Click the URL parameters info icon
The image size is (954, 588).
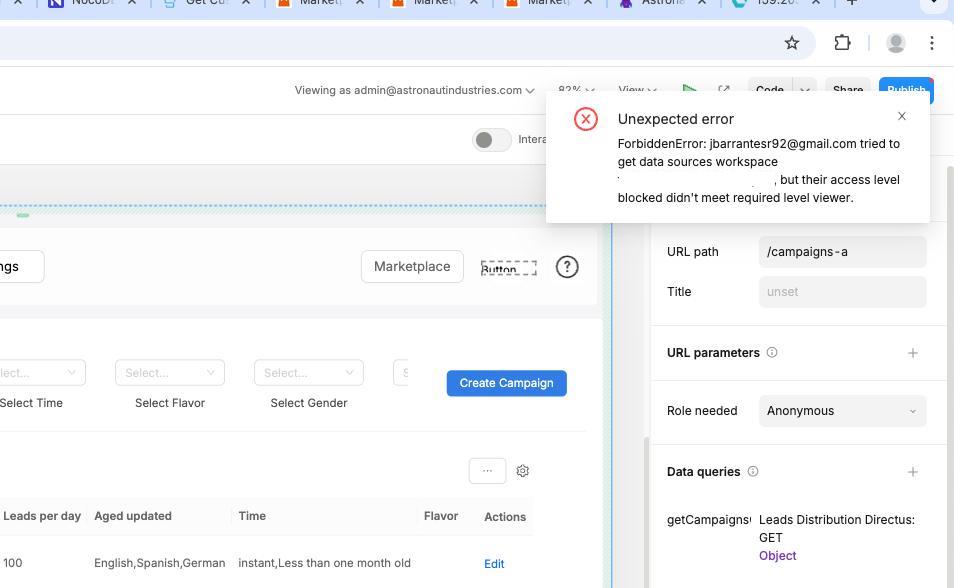[772, 353]
